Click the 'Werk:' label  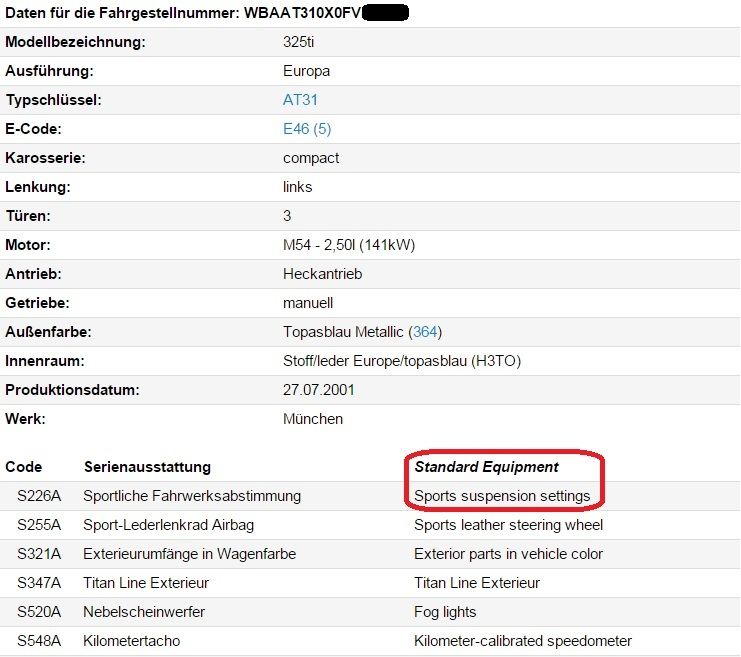pyautogui.click(x=25, y=419)
